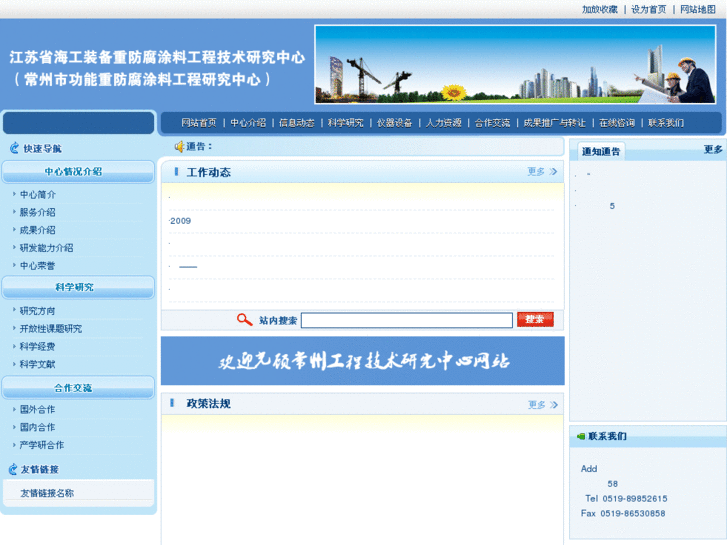Click the 快速导航 swirl icon
The width and height of the screenshot is (727, 545).
[14, 148]
